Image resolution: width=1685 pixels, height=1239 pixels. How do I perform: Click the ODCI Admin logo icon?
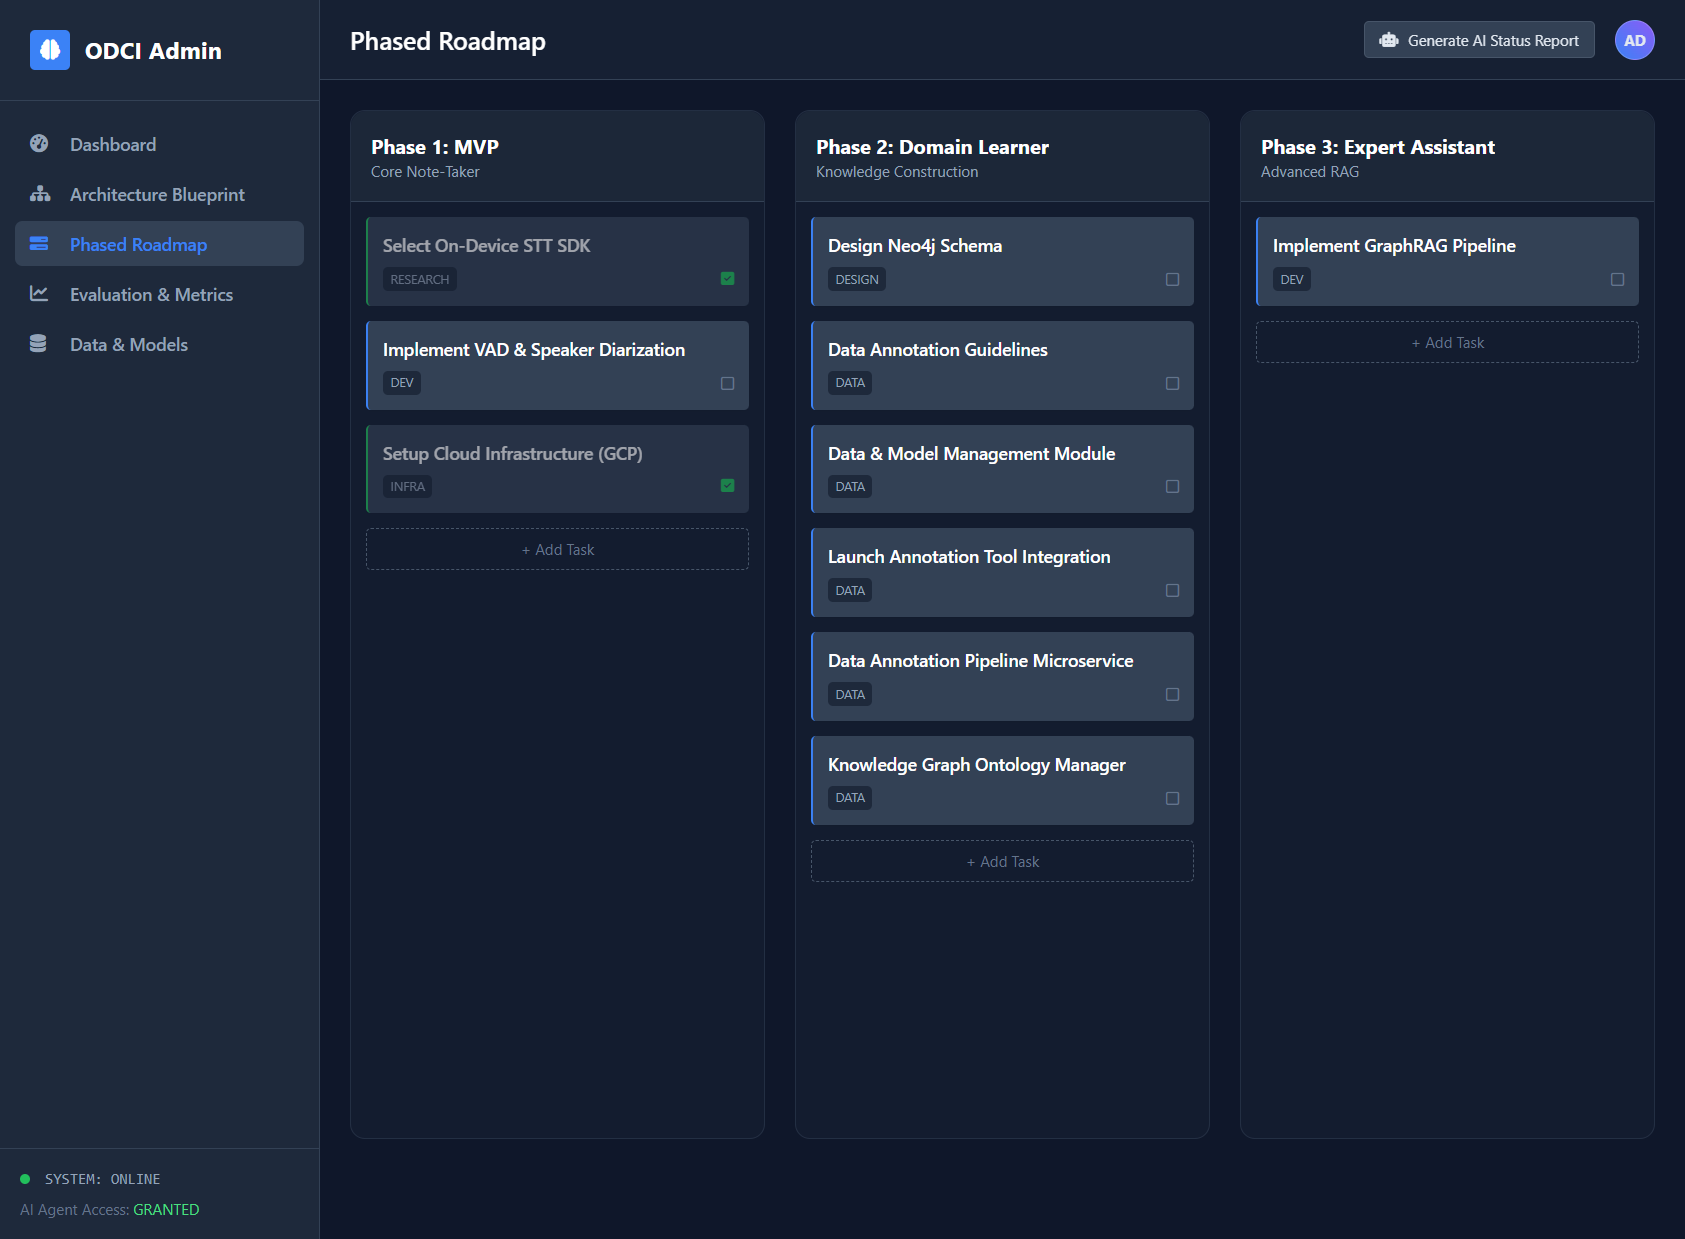coord(51,50)
